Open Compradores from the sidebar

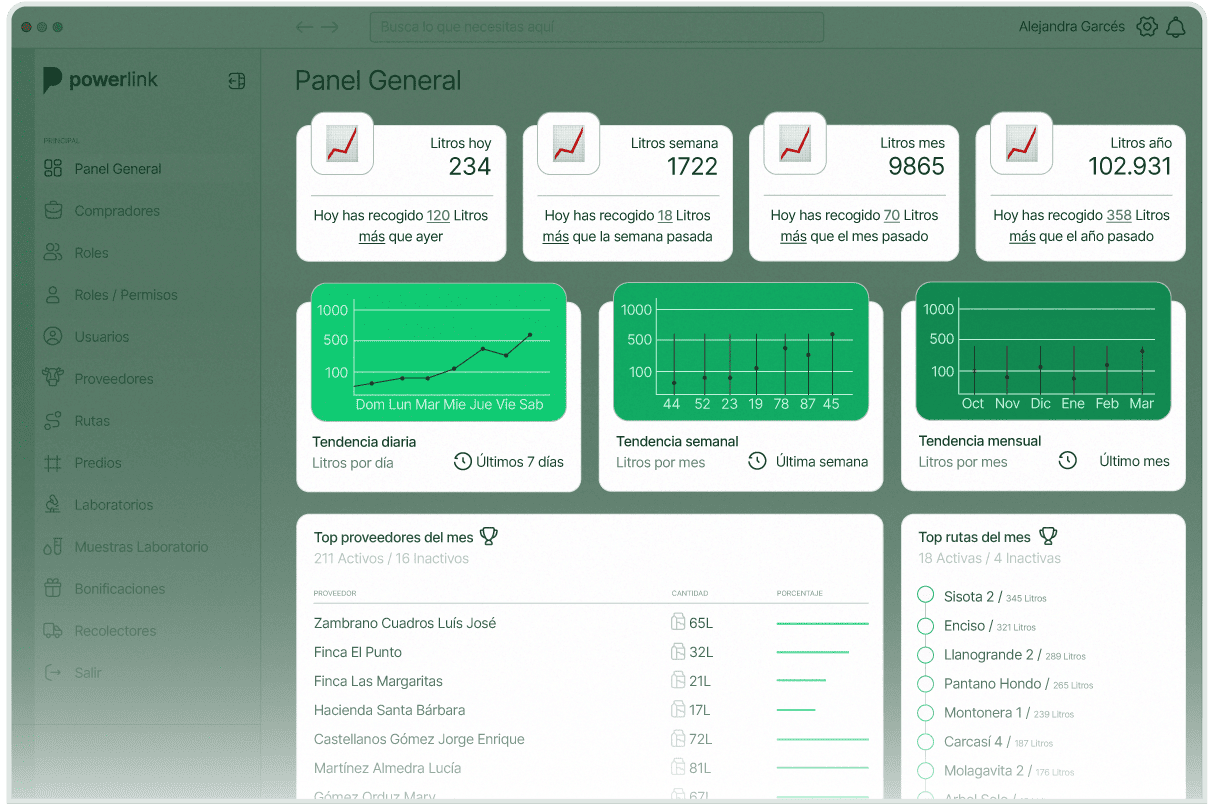116,211
